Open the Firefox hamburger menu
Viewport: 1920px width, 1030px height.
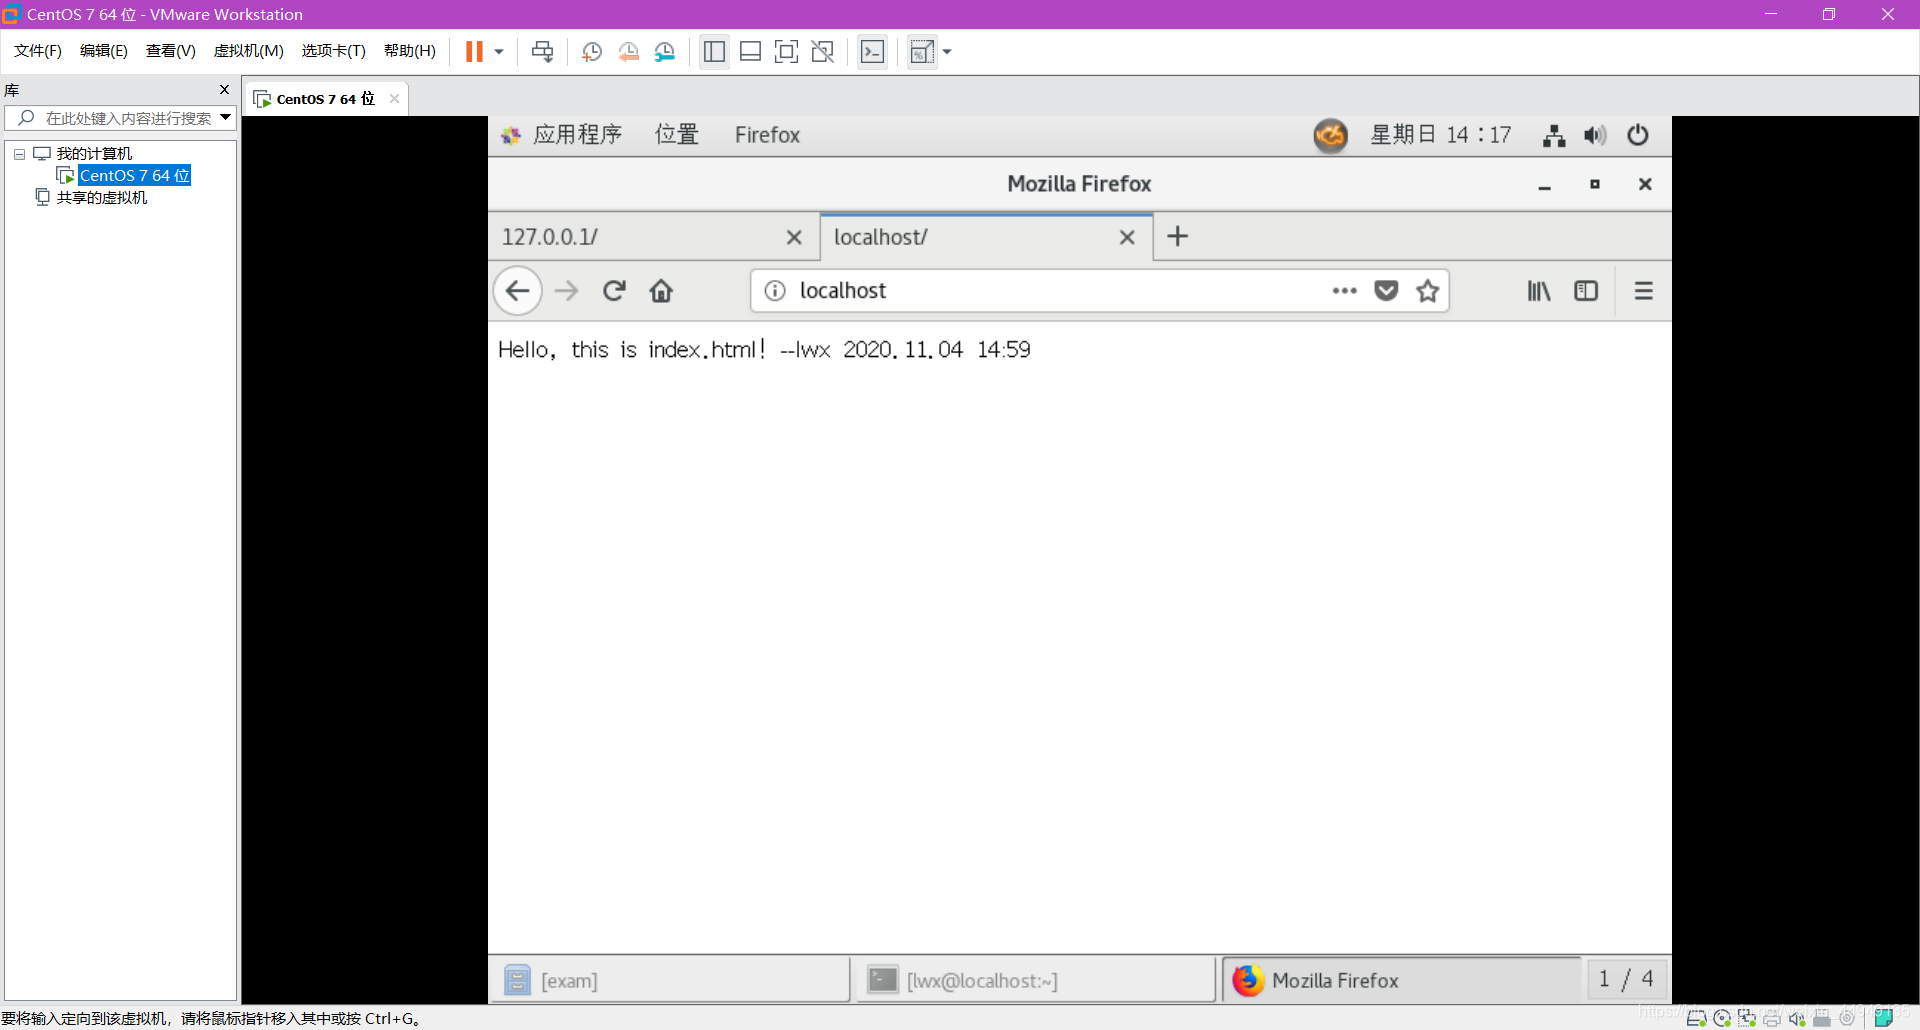pyautogui.click(x=1643, y=291)
